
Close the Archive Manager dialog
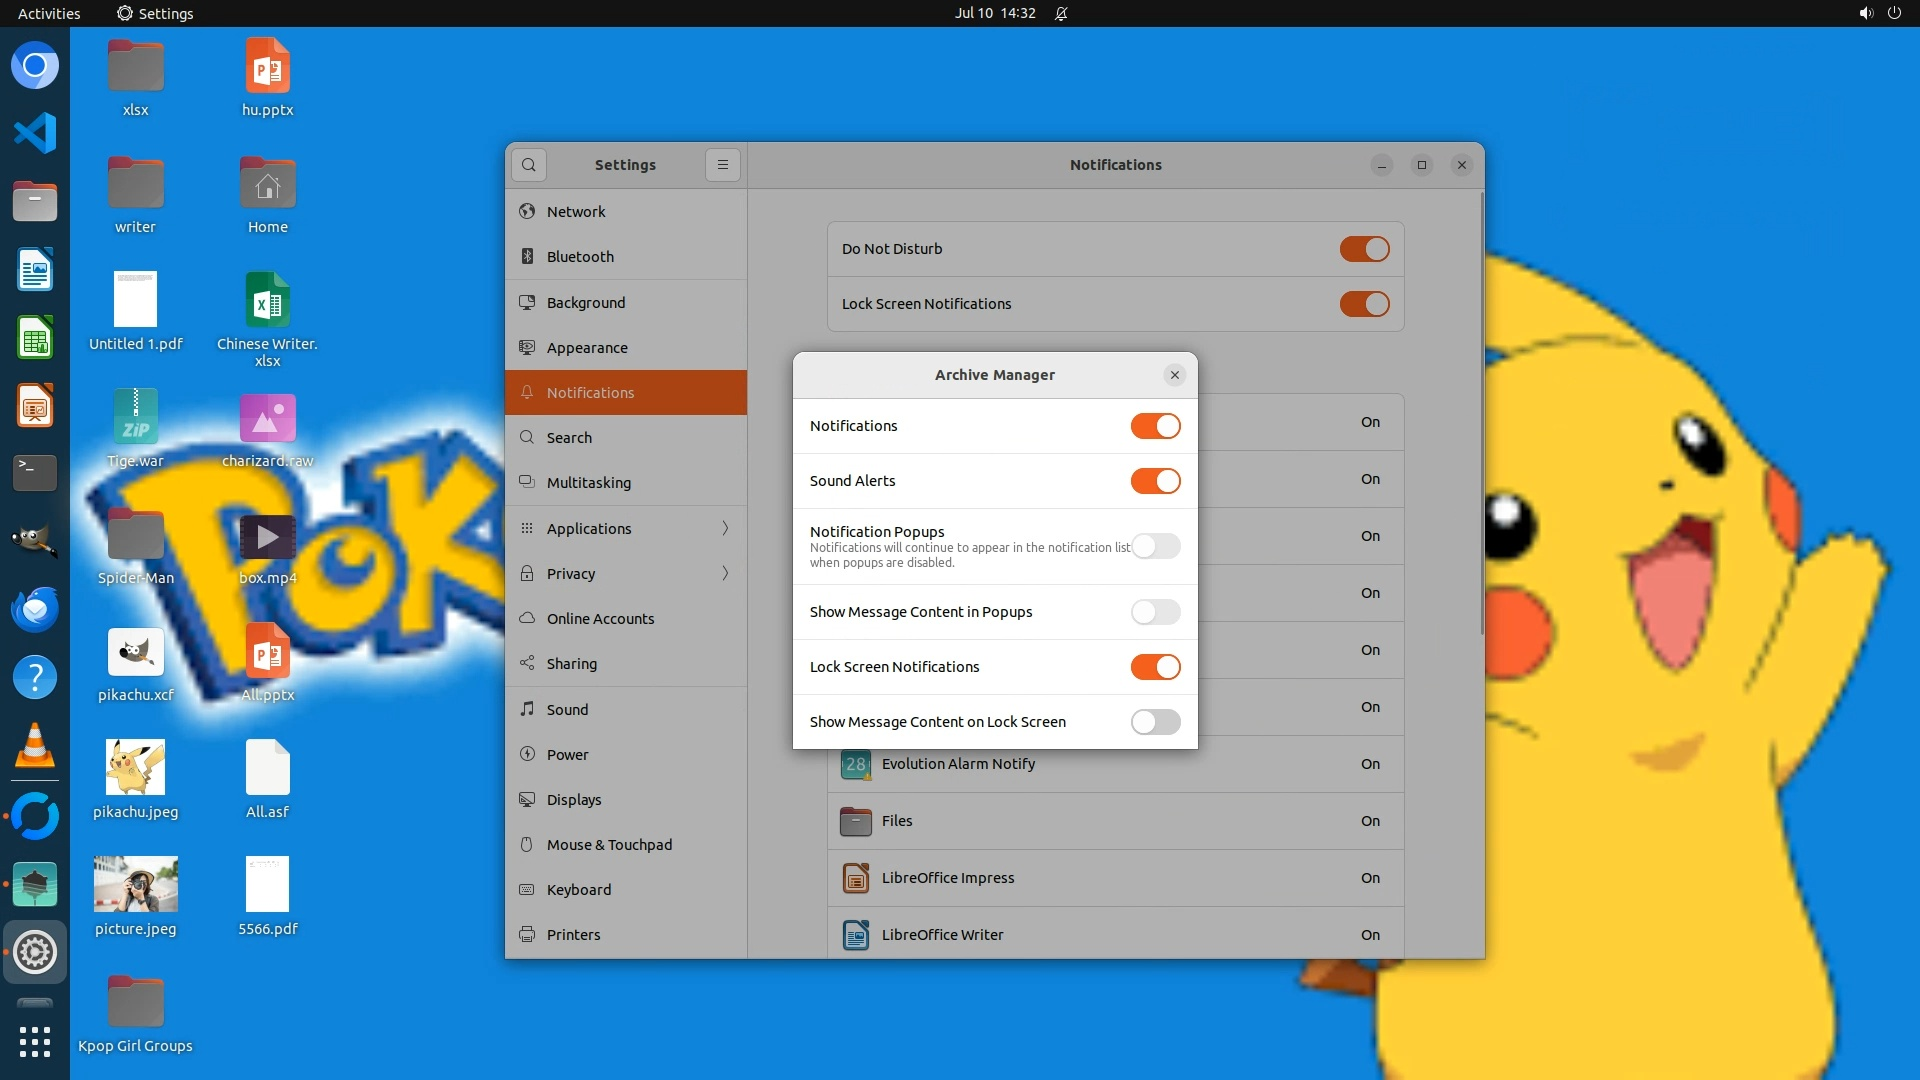1175,375
